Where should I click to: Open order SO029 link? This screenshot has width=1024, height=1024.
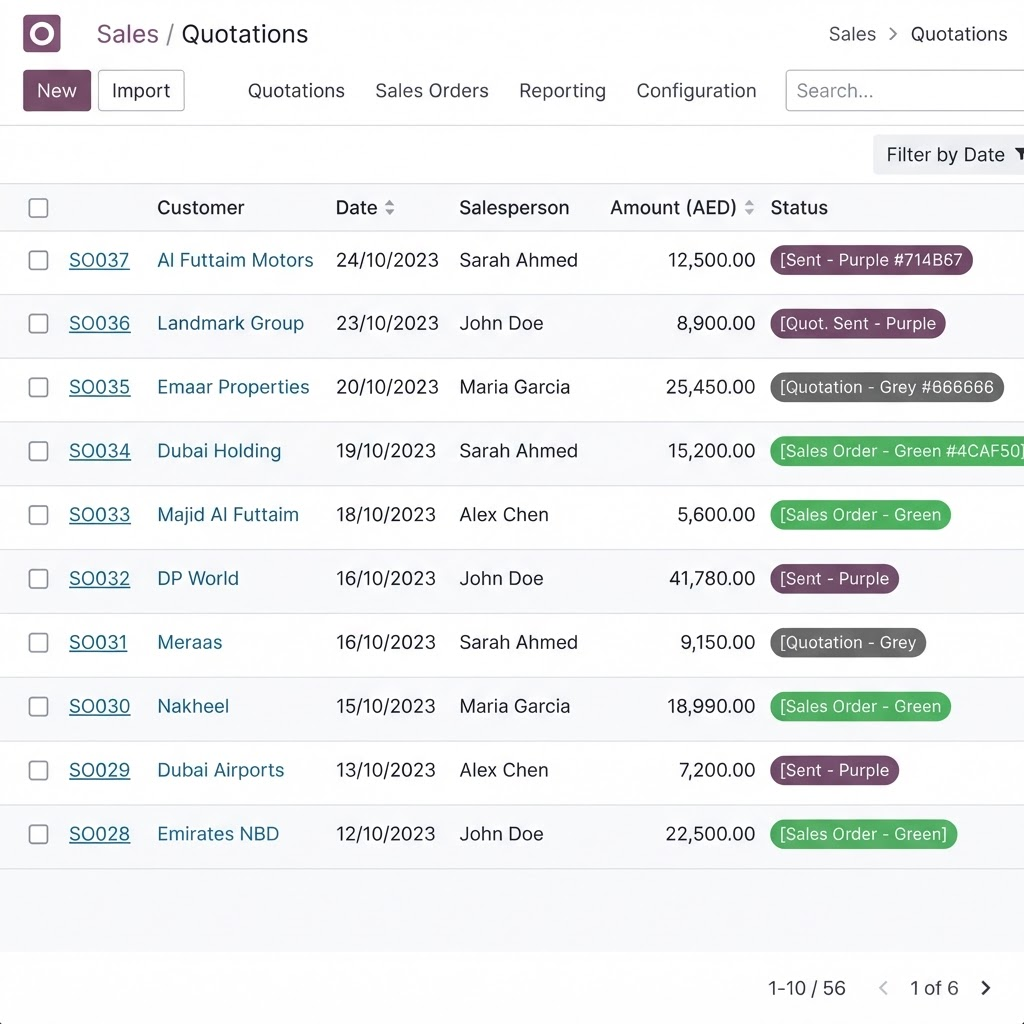[x=99, y=771]
